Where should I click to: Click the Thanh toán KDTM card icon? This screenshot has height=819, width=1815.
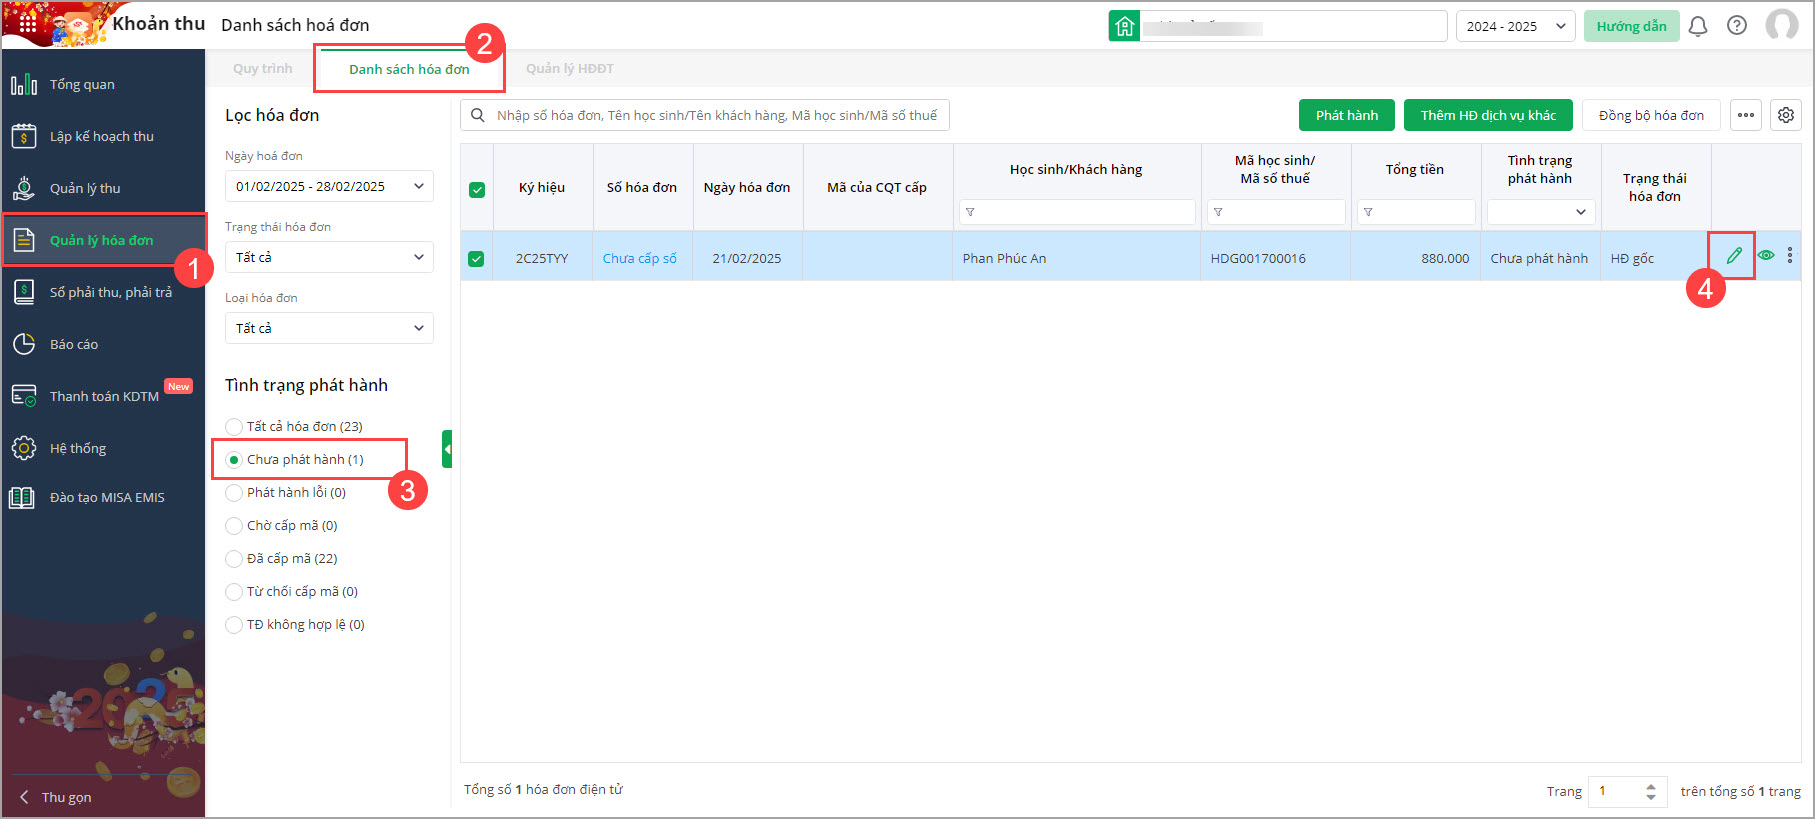point(24,396)
